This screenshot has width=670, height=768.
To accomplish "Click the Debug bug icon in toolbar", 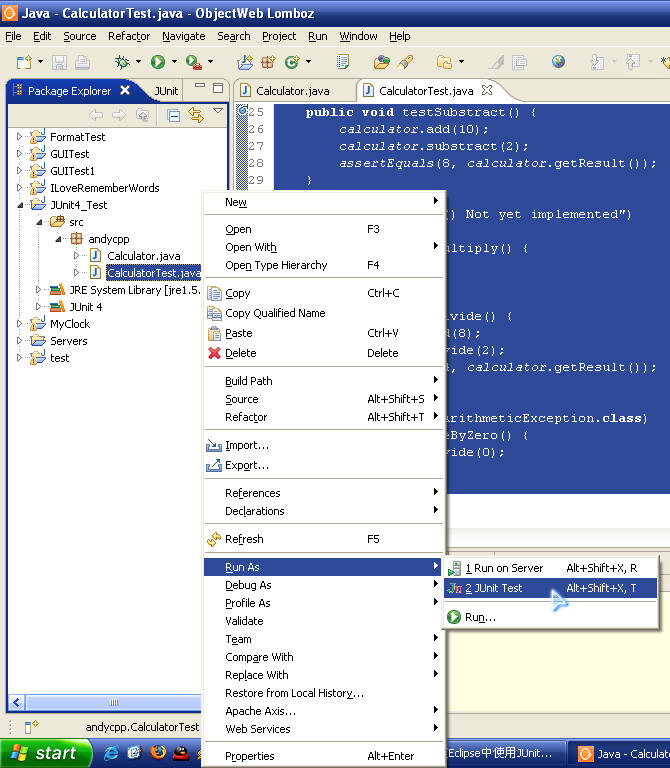I will (x=122, y=62).
